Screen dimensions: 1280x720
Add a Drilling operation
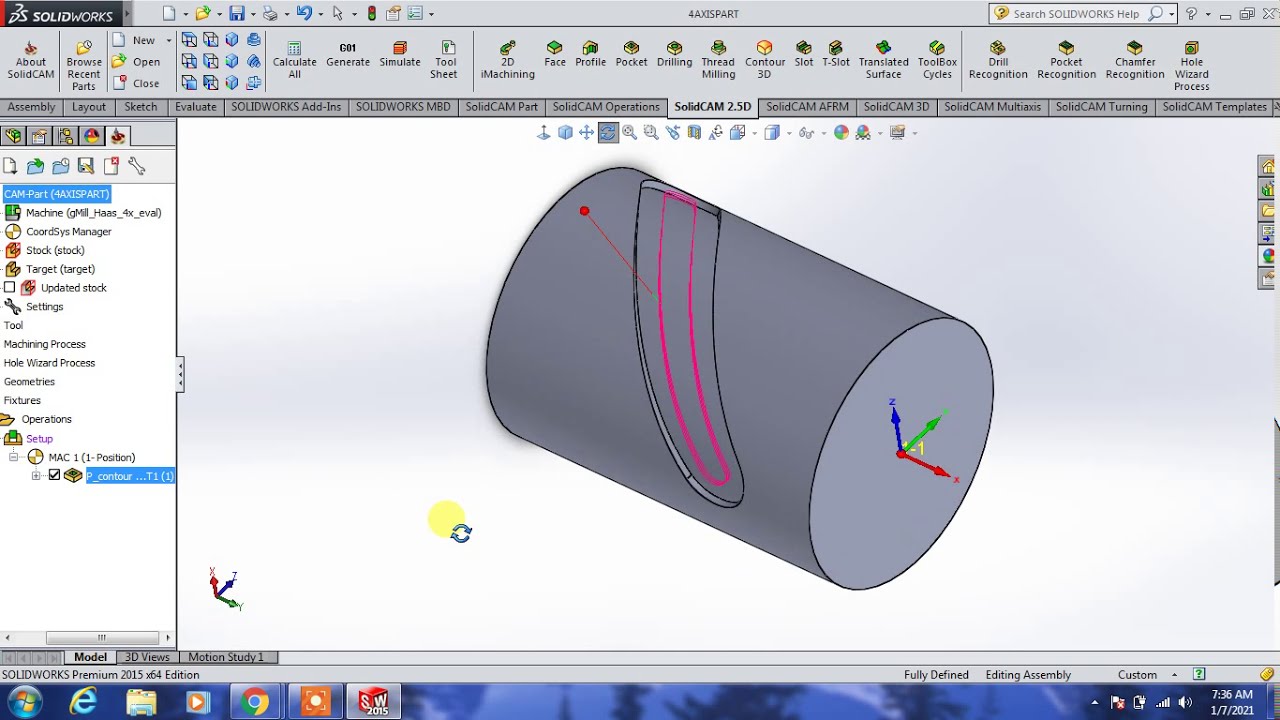[x=674, y=55]
